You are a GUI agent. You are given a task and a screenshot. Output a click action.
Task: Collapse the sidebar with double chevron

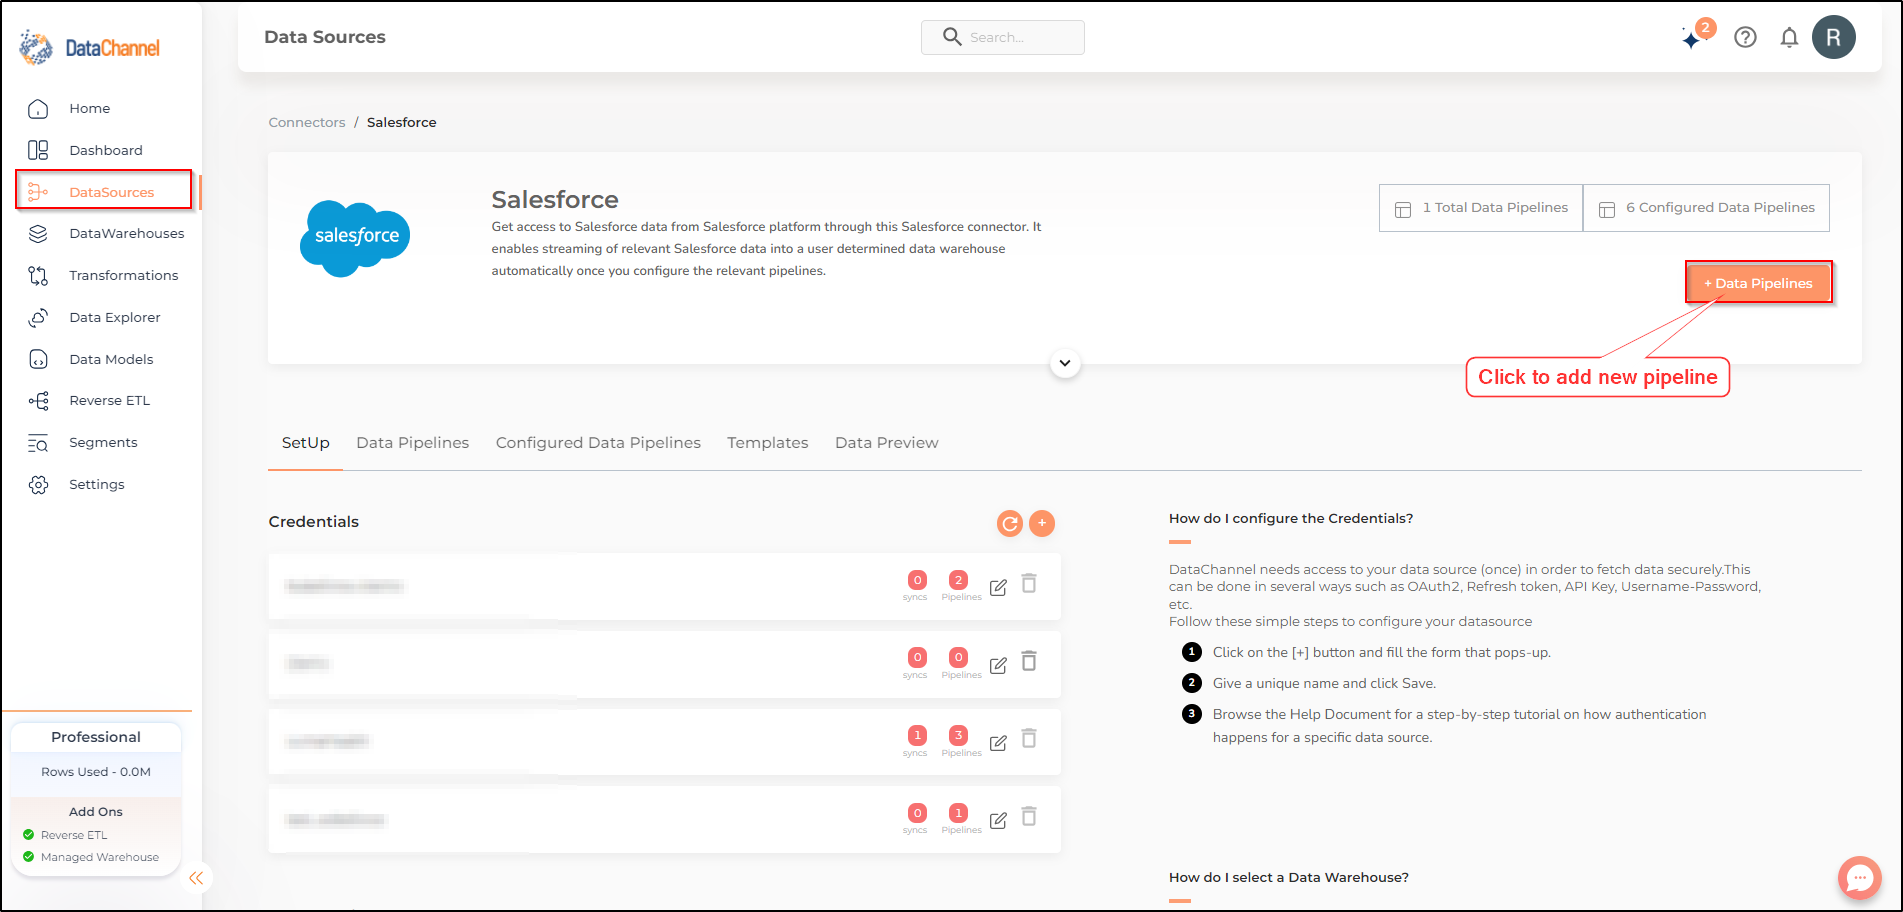pyautogui.click(x=196, y=878)
